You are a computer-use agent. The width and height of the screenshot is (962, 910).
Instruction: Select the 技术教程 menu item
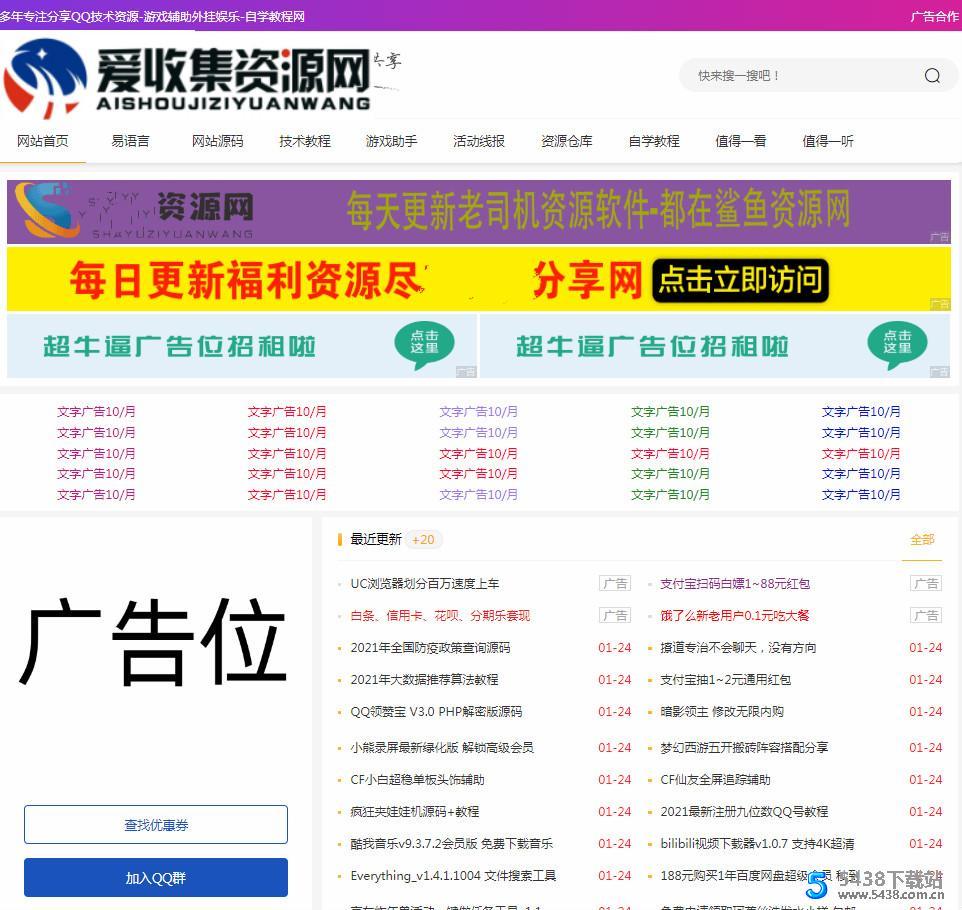click(x=304, y=141)
